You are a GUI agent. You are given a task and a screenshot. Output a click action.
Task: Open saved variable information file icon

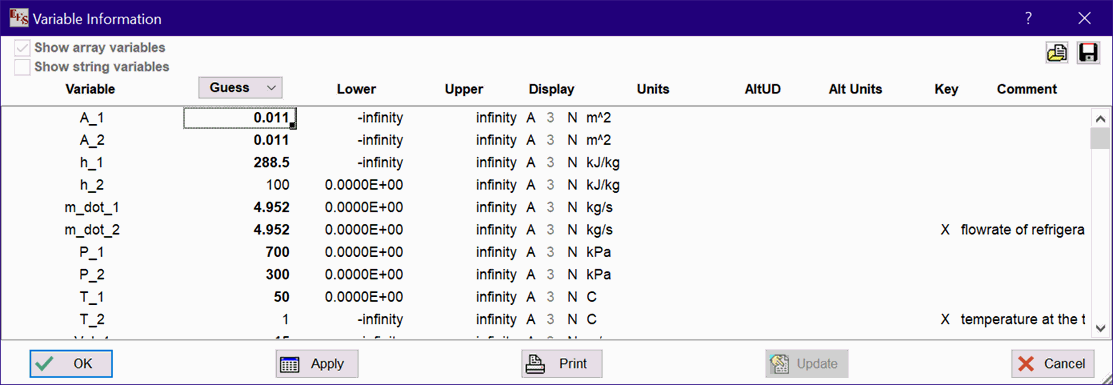pyautogui.click(x=1057, y=53)
